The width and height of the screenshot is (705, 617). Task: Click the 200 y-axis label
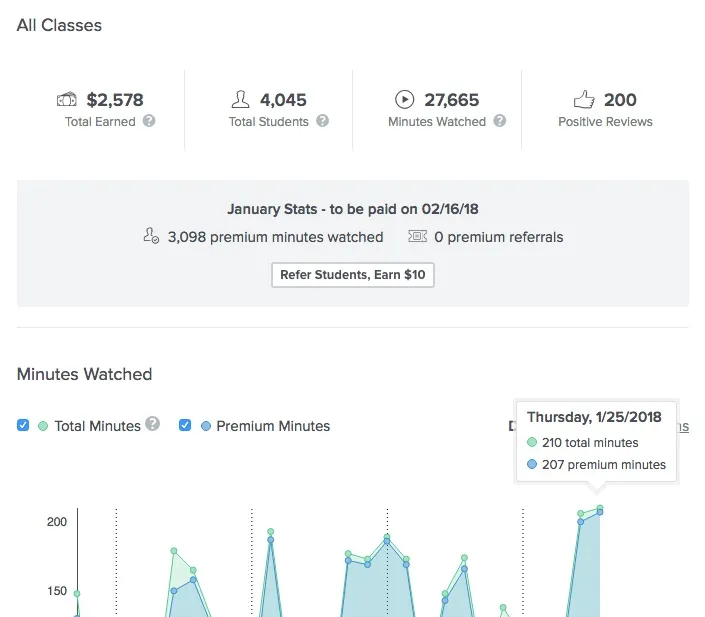click(57, 522)
